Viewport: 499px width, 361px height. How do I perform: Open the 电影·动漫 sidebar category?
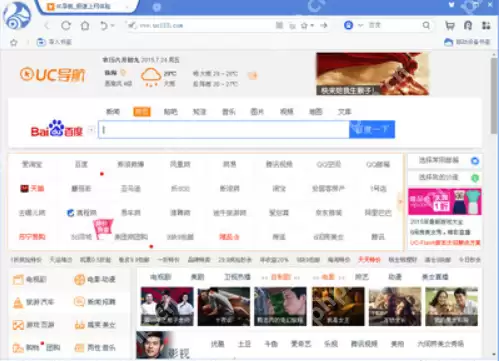(95, 279)
